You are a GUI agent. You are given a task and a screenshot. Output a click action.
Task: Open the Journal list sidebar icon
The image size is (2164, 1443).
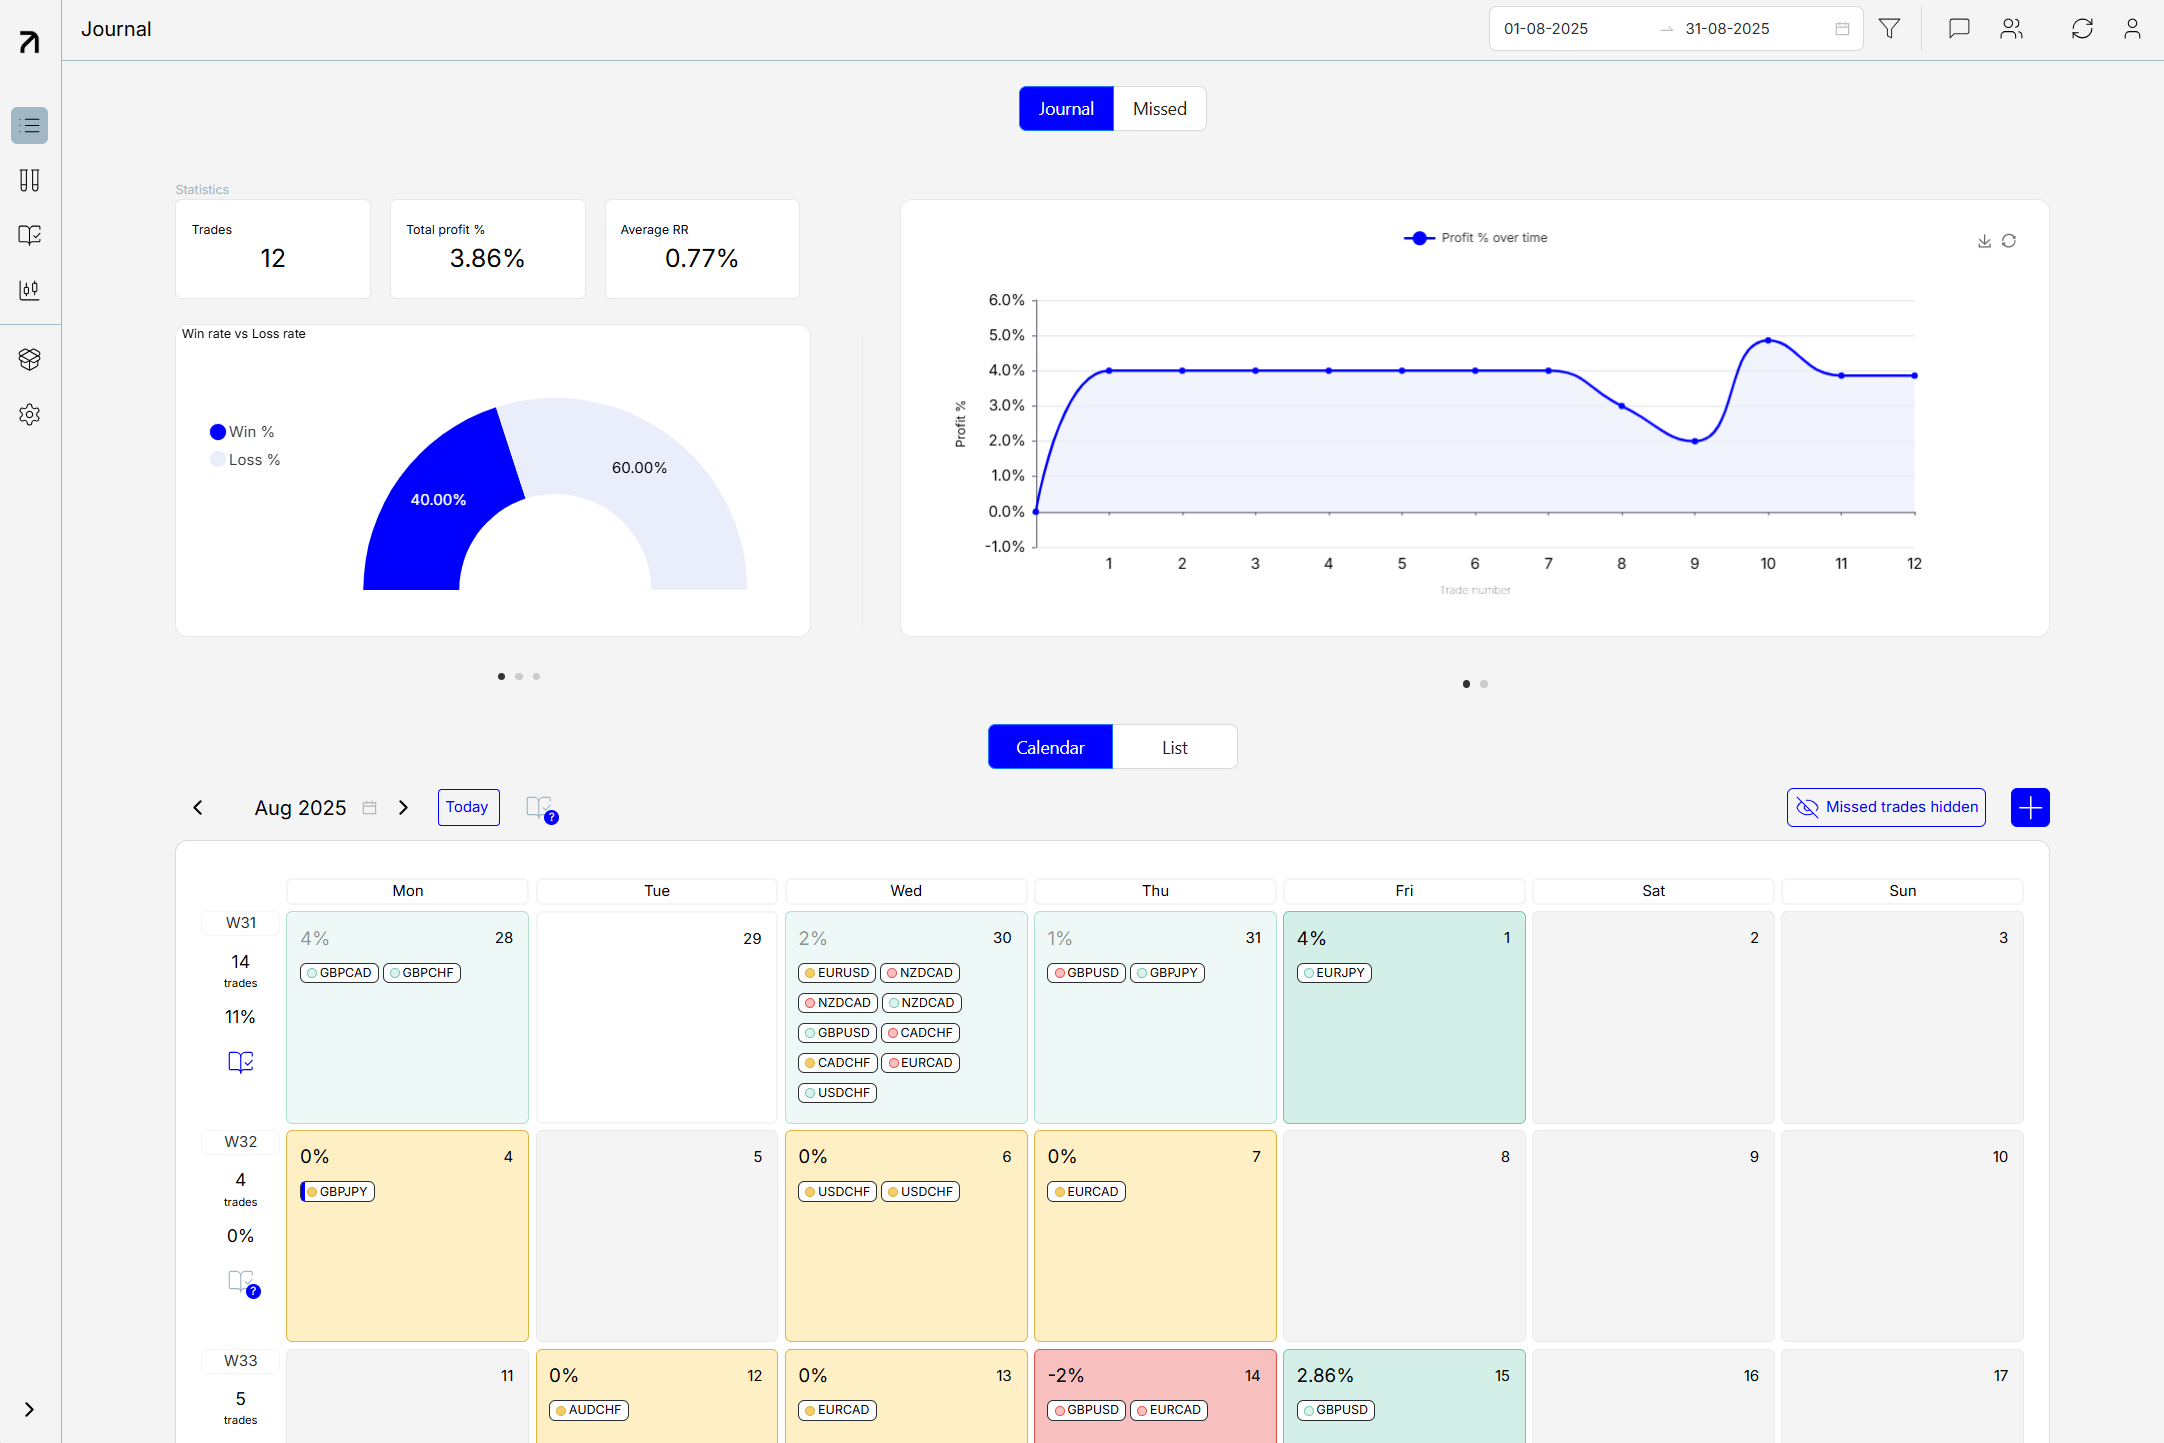(30, 125)
